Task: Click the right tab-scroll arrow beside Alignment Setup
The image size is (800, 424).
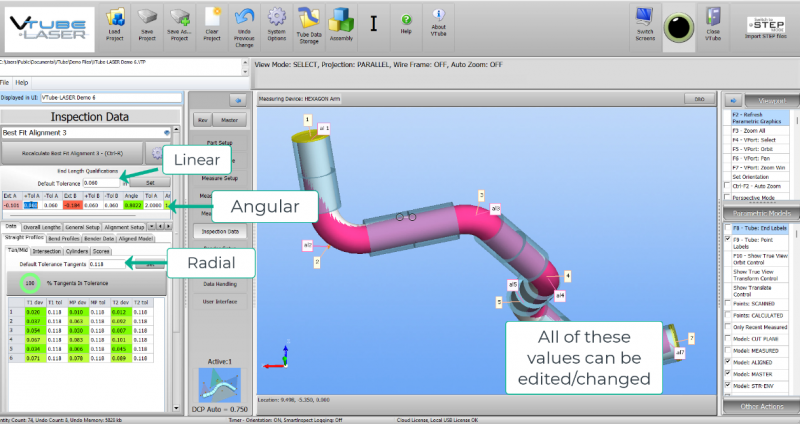Action: pyautogui.click(x=168, y=227)
